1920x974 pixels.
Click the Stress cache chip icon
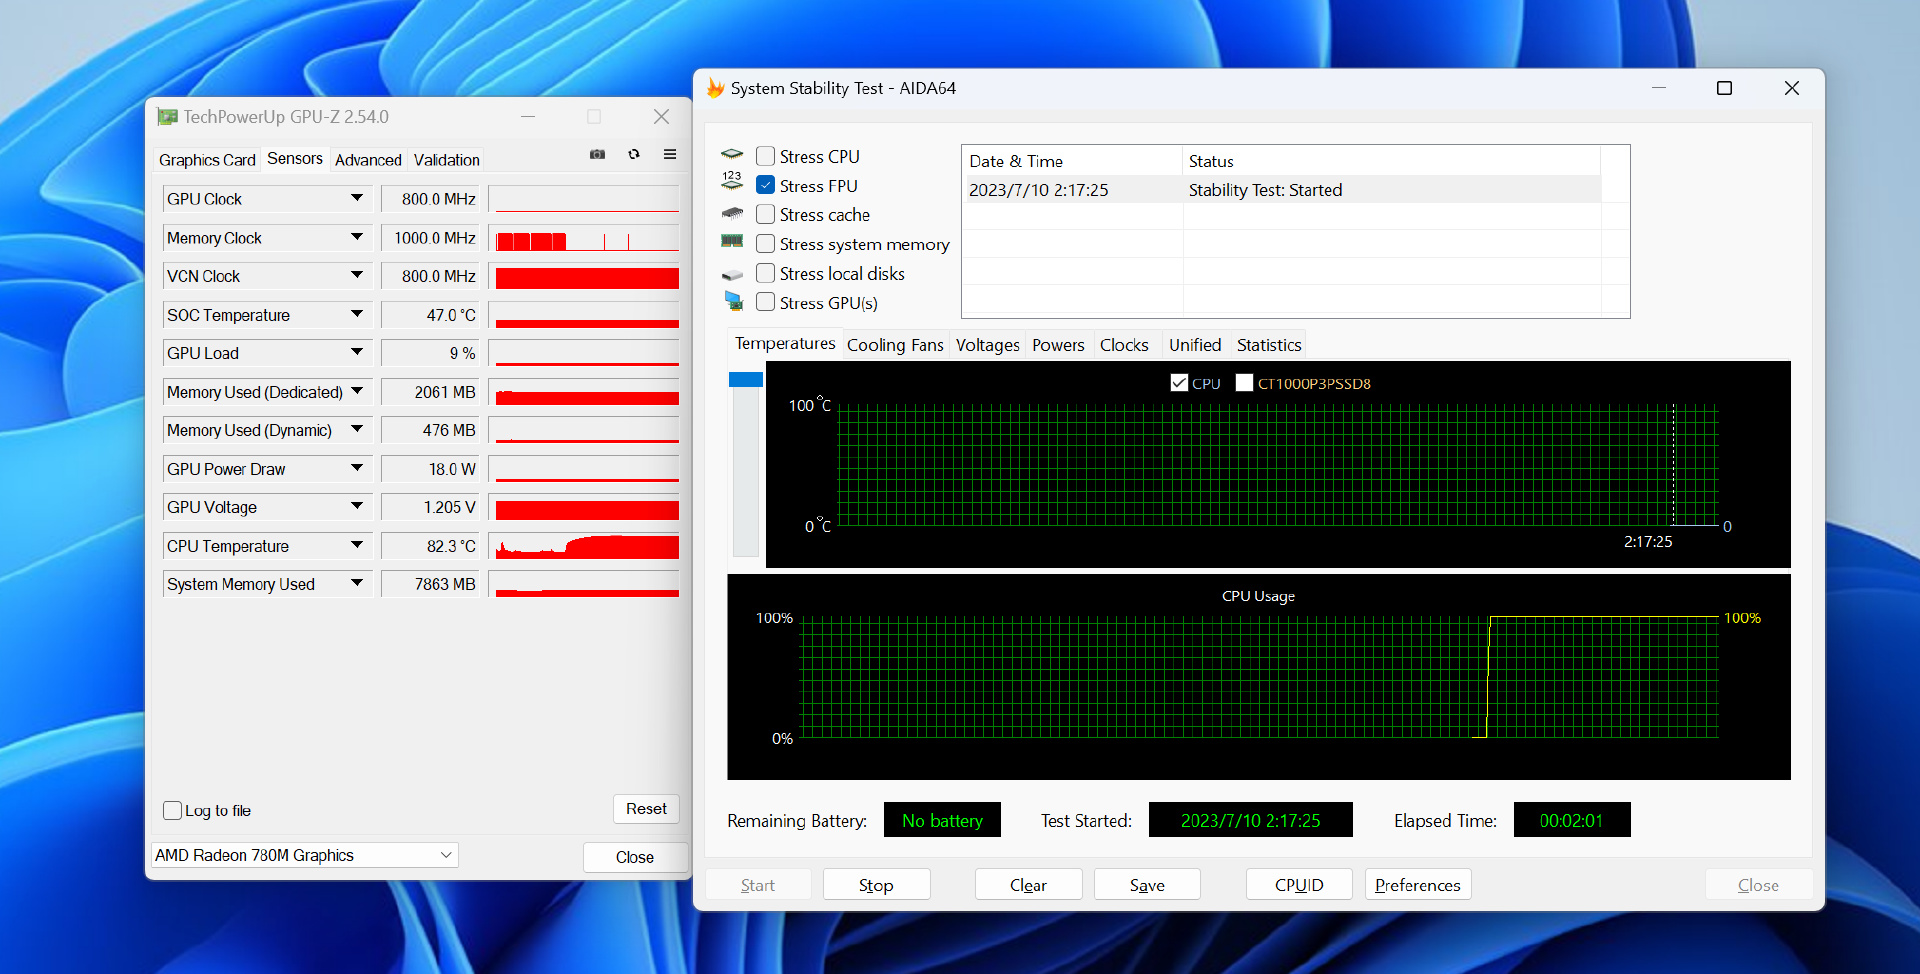point(732,213)
